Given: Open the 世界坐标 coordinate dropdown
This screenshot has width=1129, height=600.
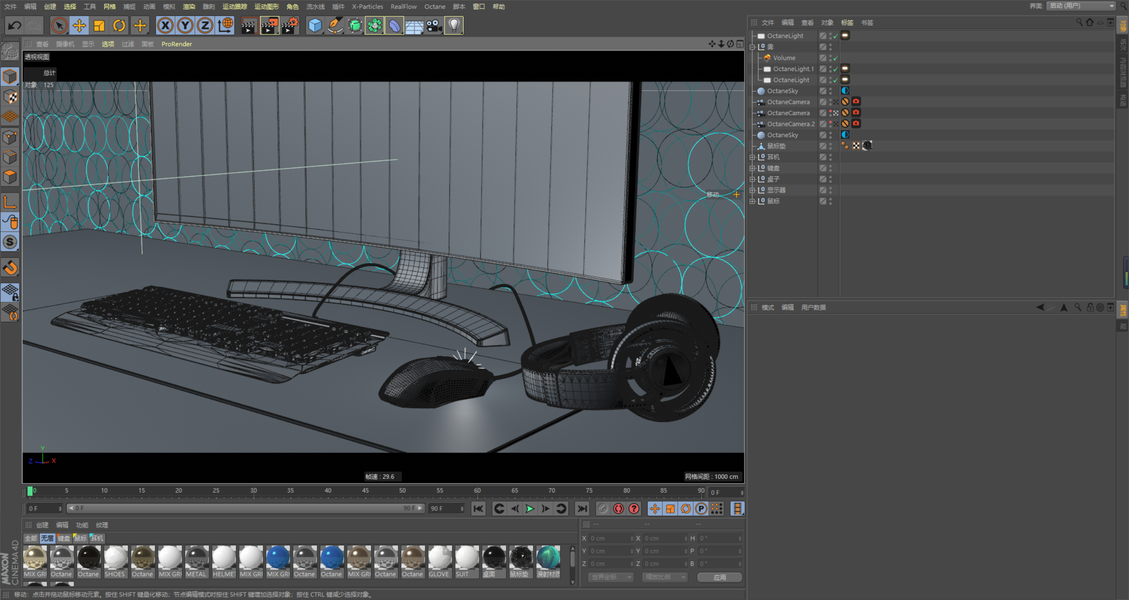Looking at the screenshot, I should (x=611, y=577).
